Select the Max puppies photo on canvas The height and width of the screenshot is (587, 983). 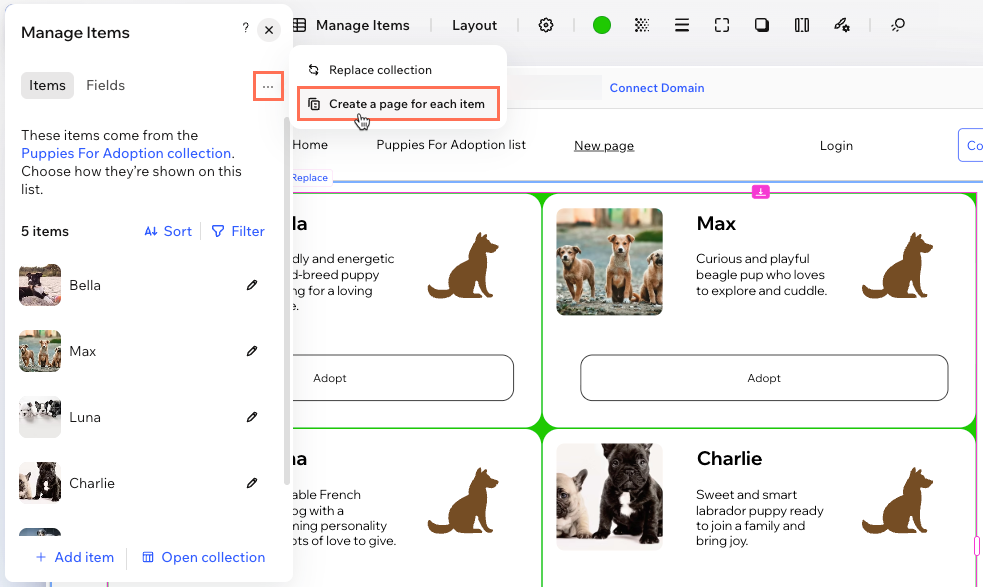(x=609, y=262)
